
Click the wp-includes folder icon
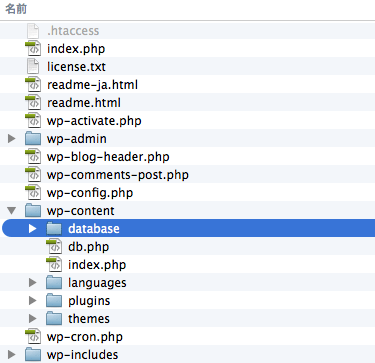[x=33, y=355]
